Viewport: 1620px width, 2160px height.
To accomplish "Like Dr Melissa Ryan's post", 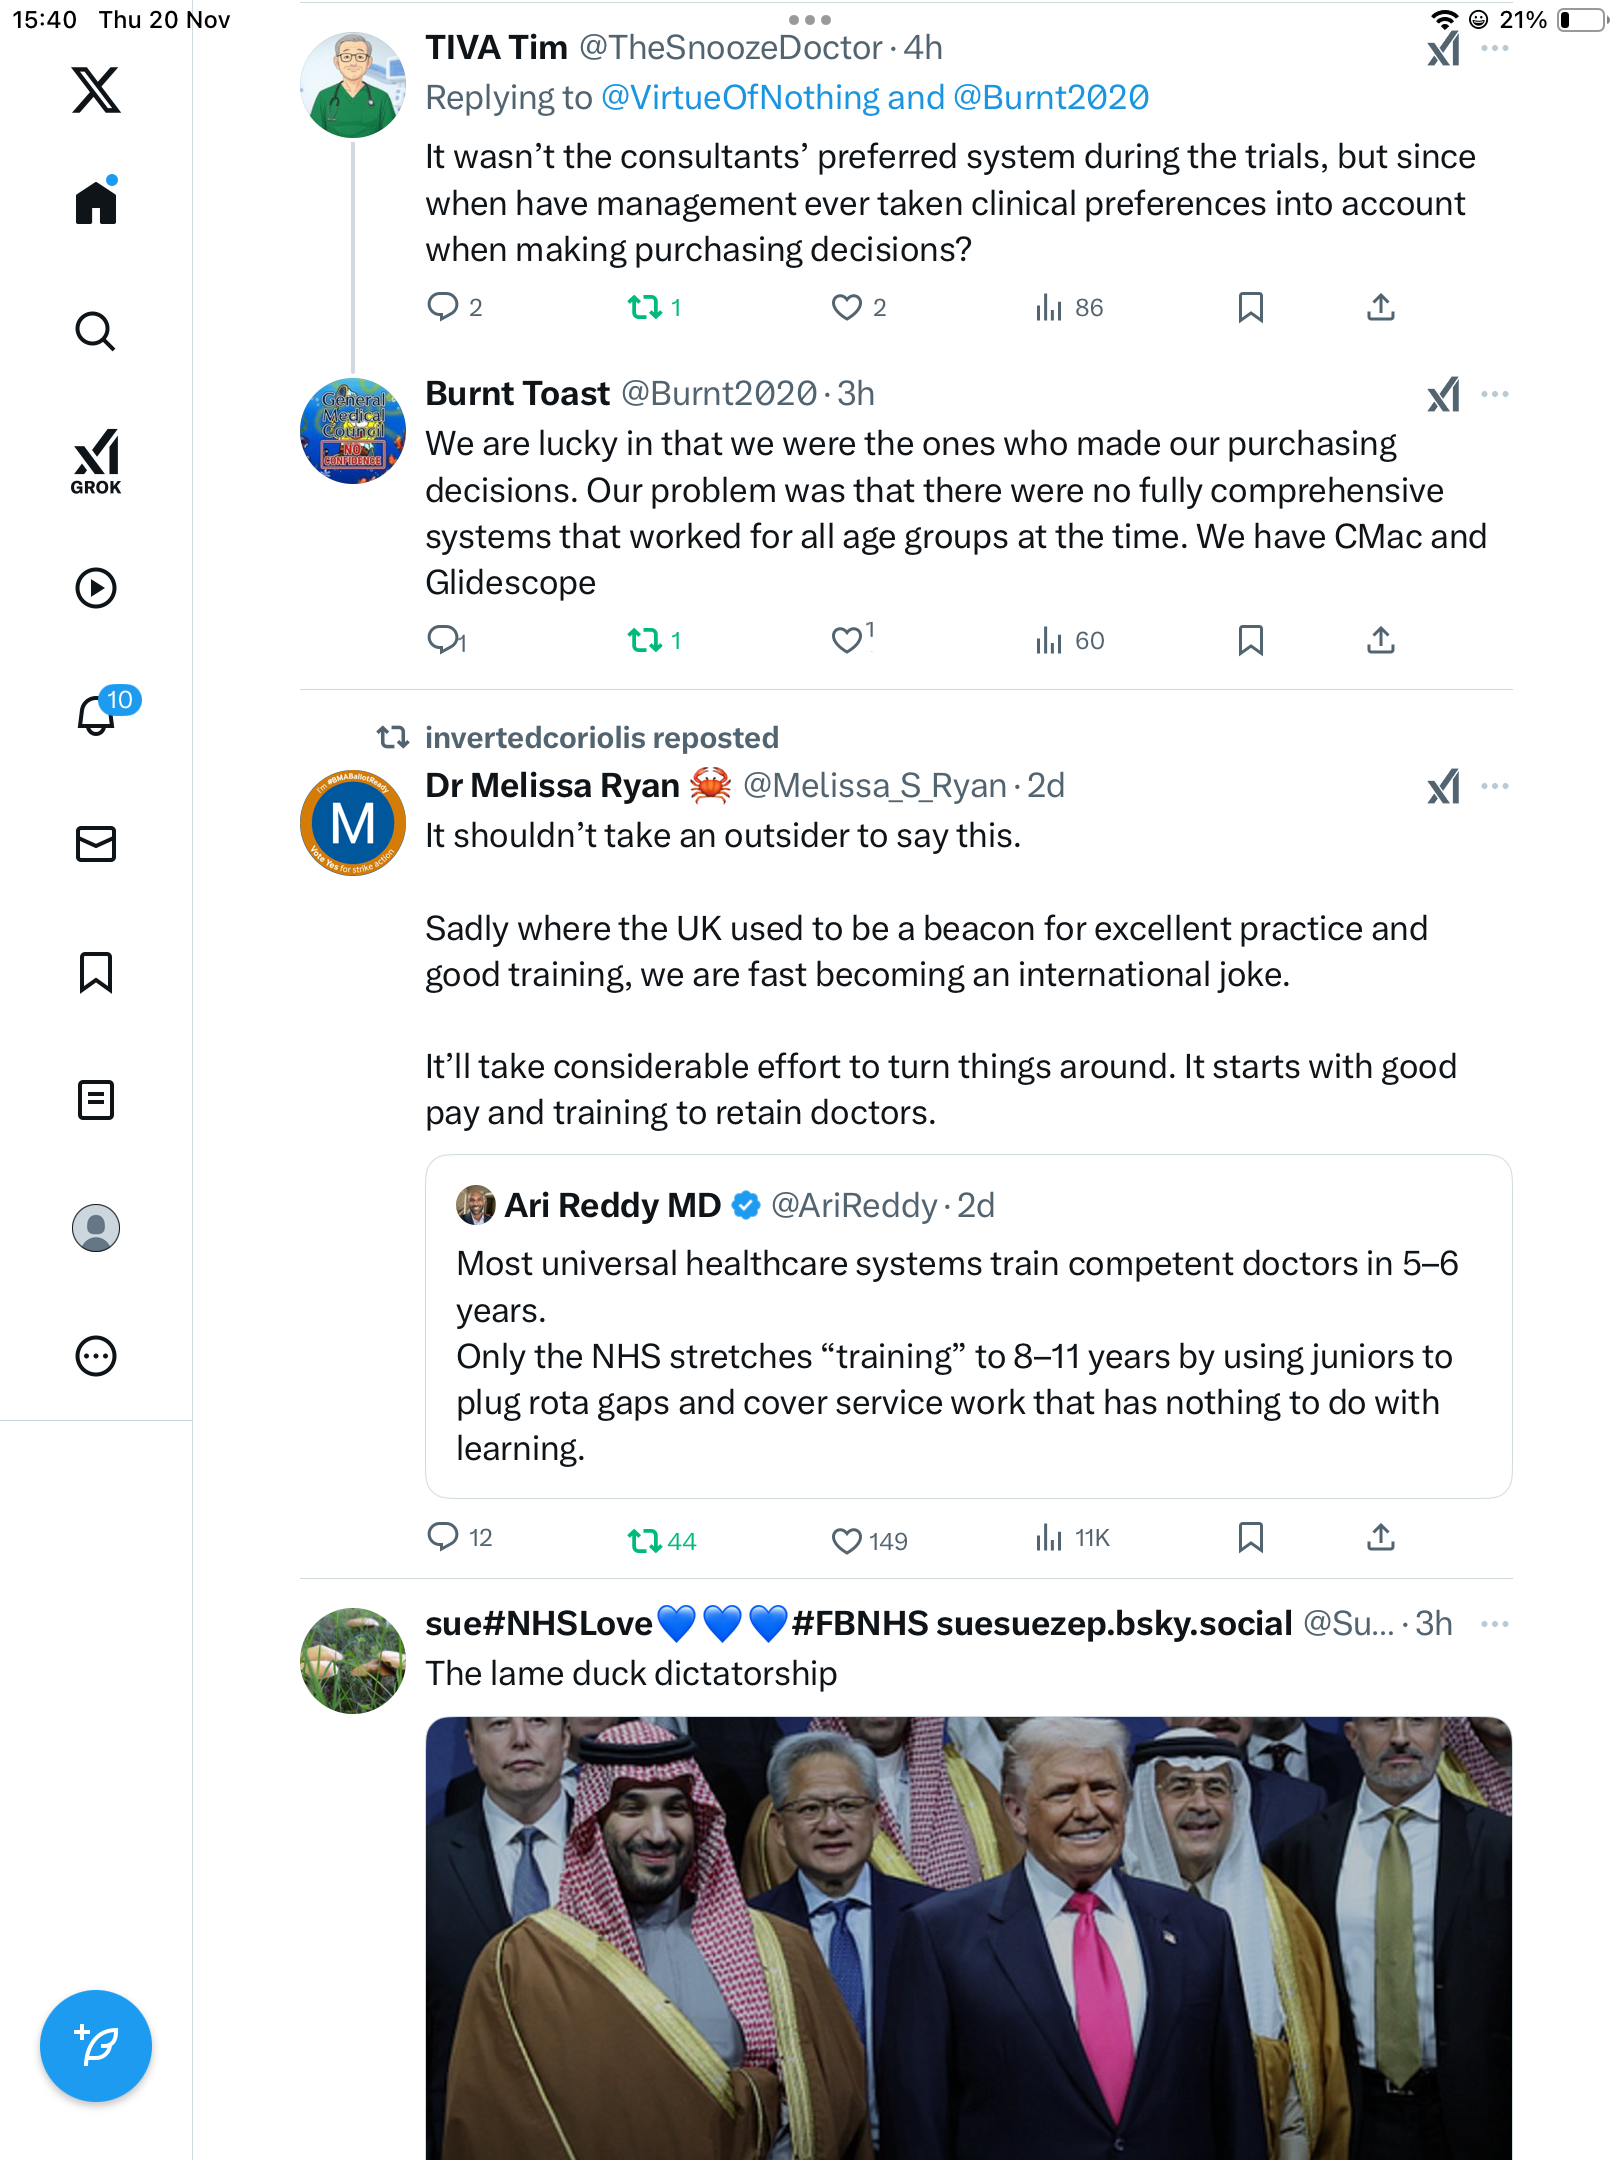I will pos(847,1540).
